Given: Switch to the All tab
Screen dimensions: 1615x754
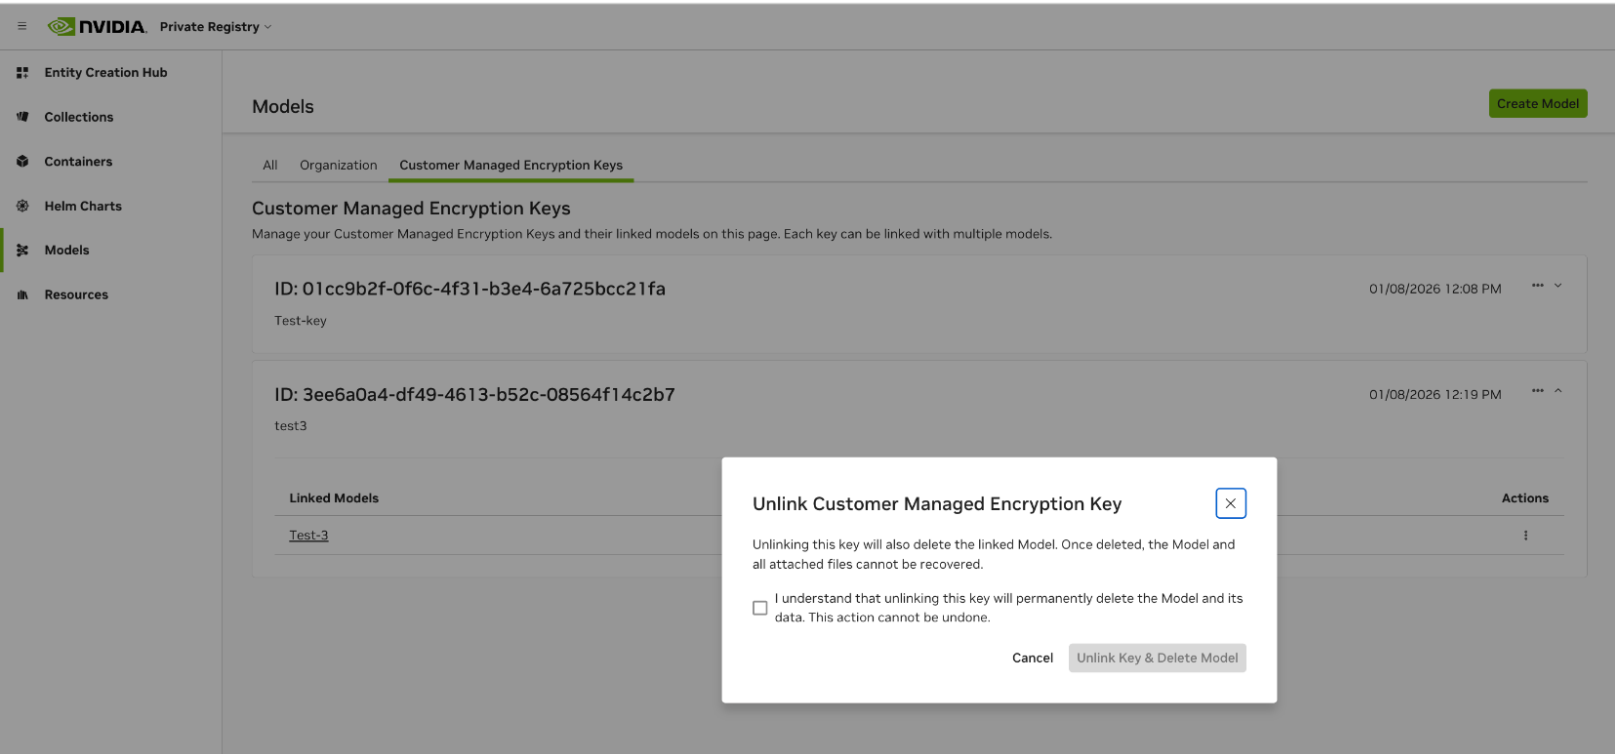Looking at the screenshot, I should tap(270, 165).
